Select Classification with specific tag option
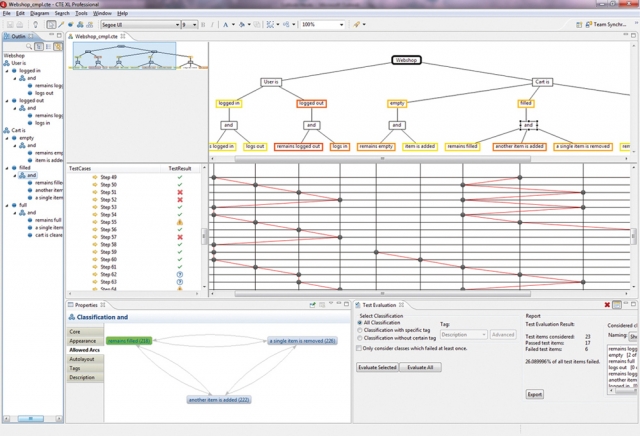Screen dimensions: 640x436 [360, 330]
